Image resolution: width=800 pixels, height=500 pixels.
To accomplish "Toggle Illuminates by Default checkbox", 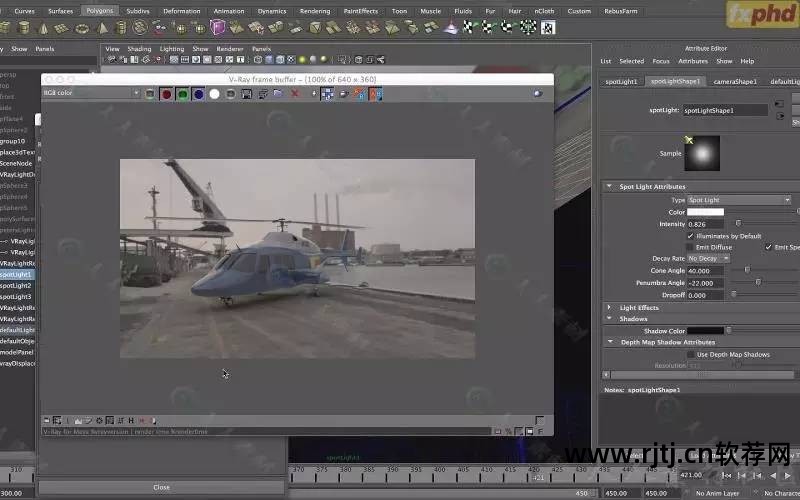I will tap(690, 236).
